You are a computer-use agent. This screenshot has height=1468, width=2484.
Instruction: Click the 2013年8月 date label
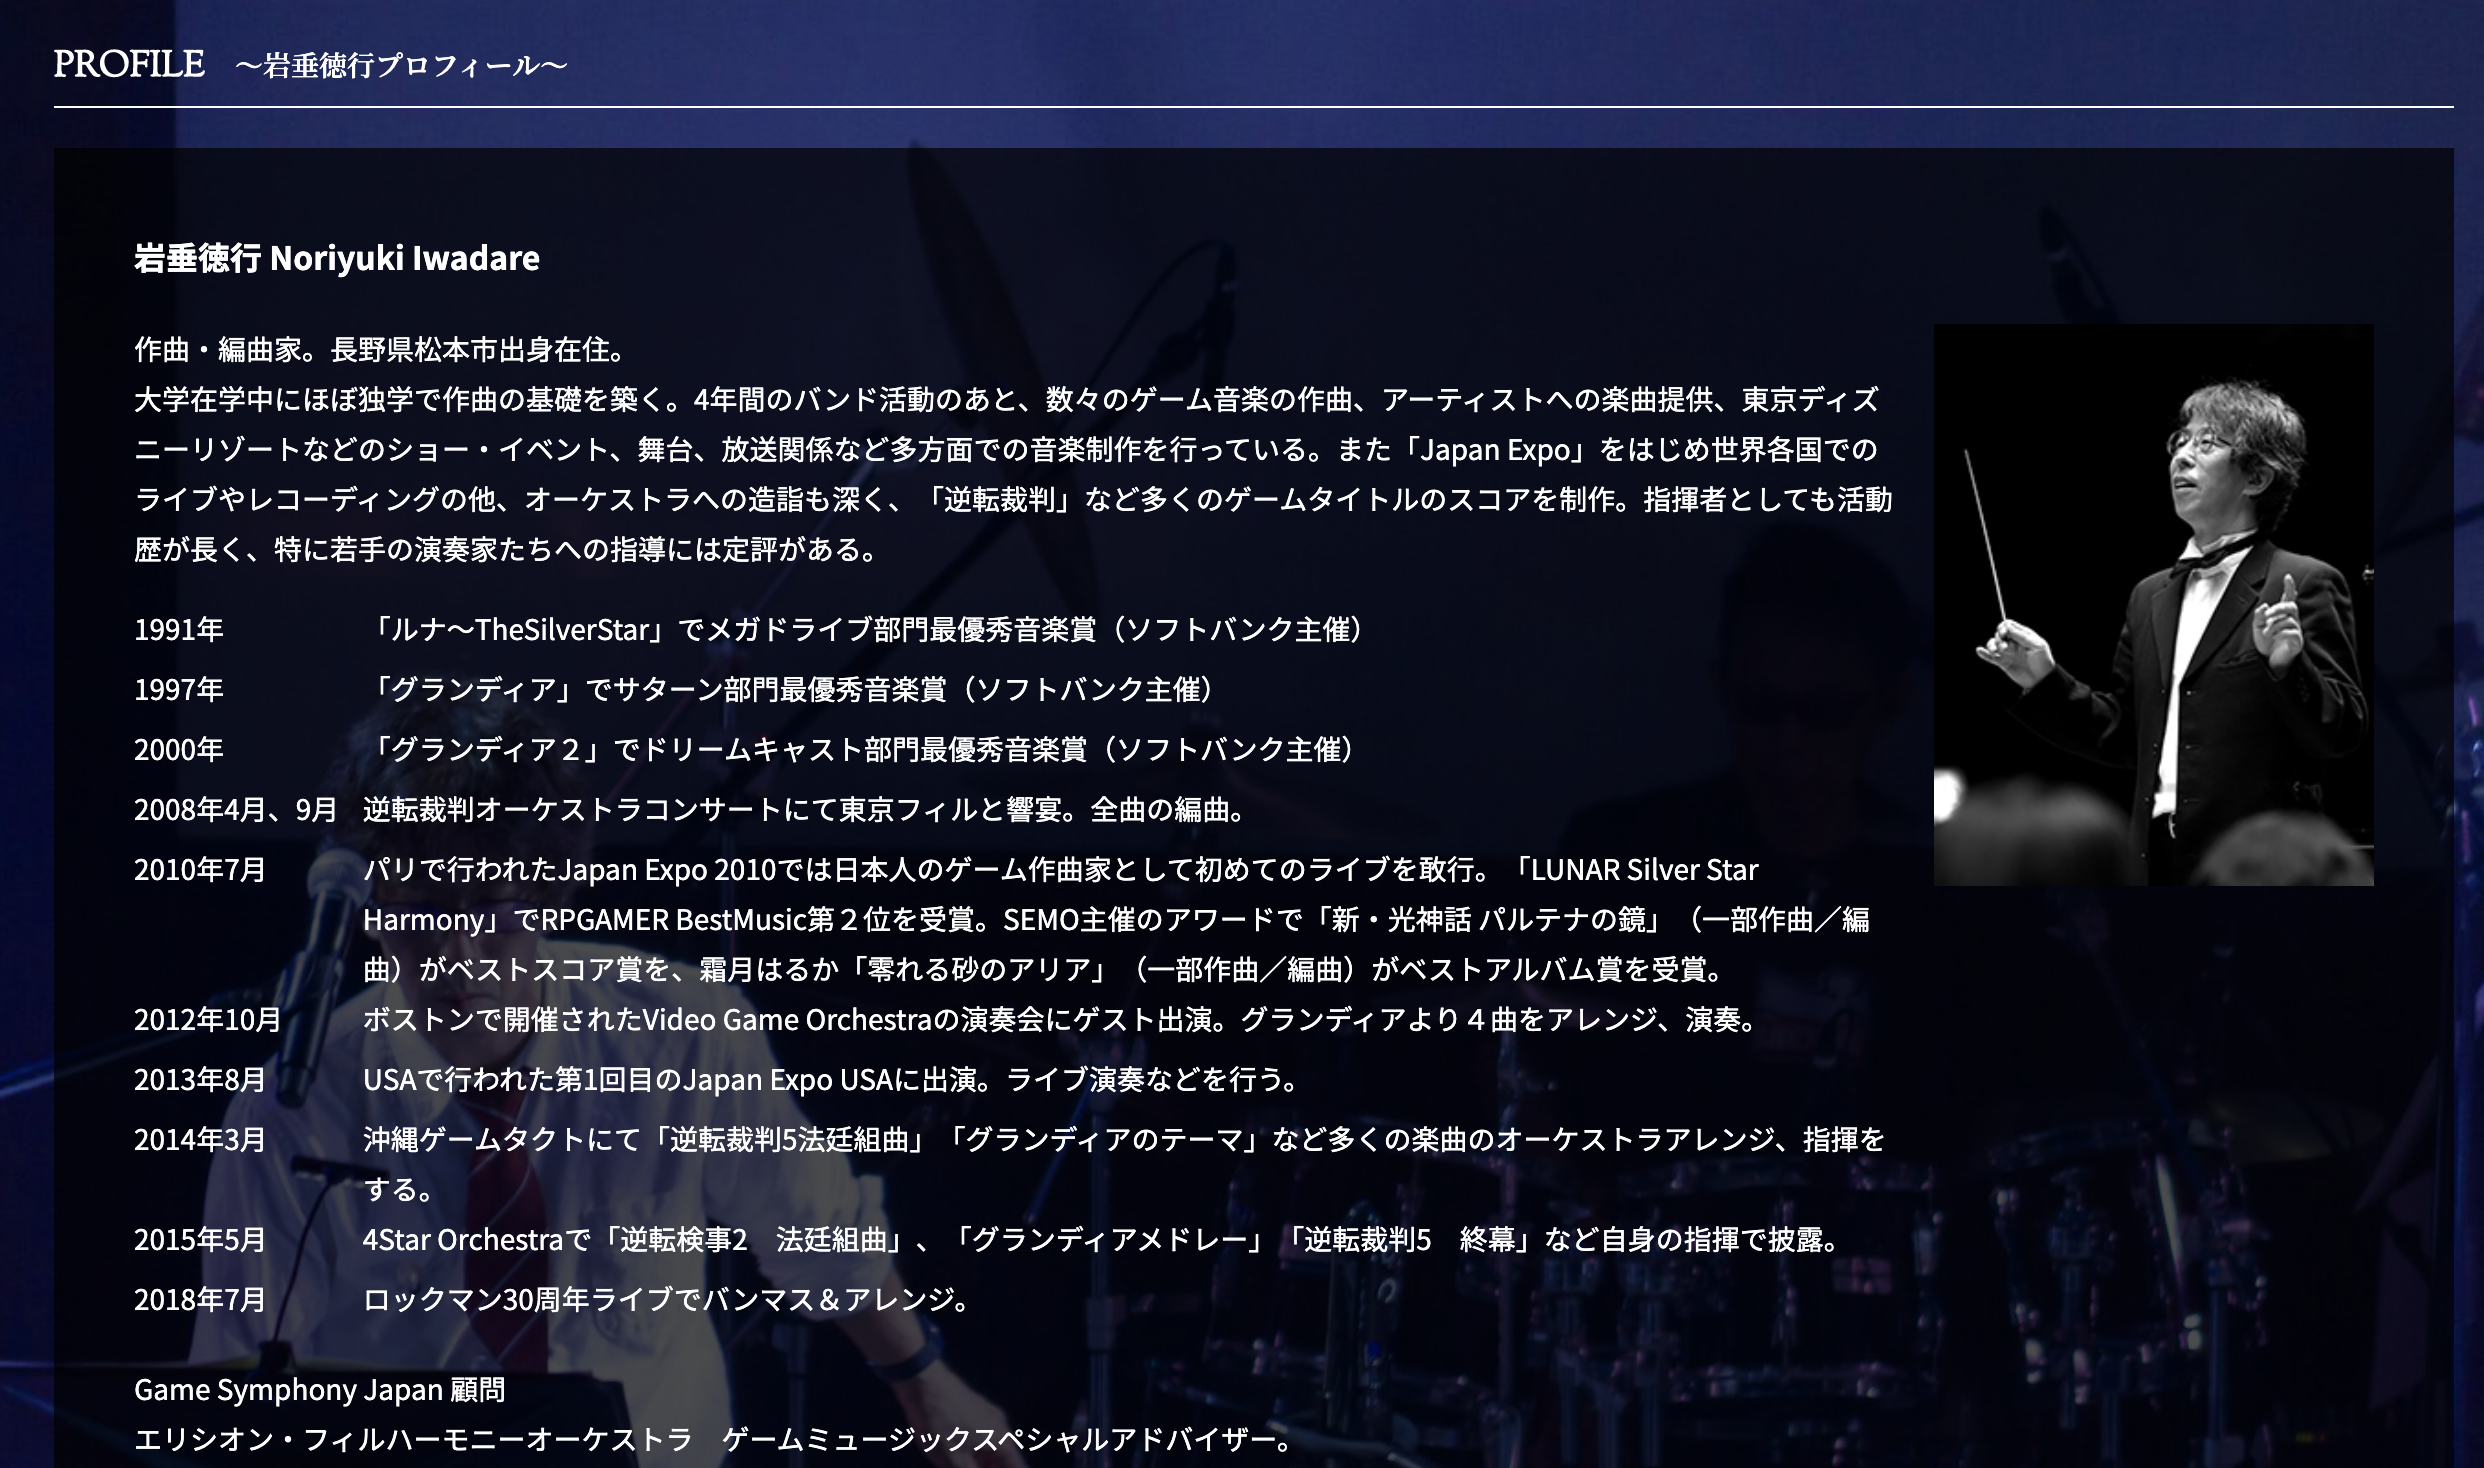[200, 1080]
